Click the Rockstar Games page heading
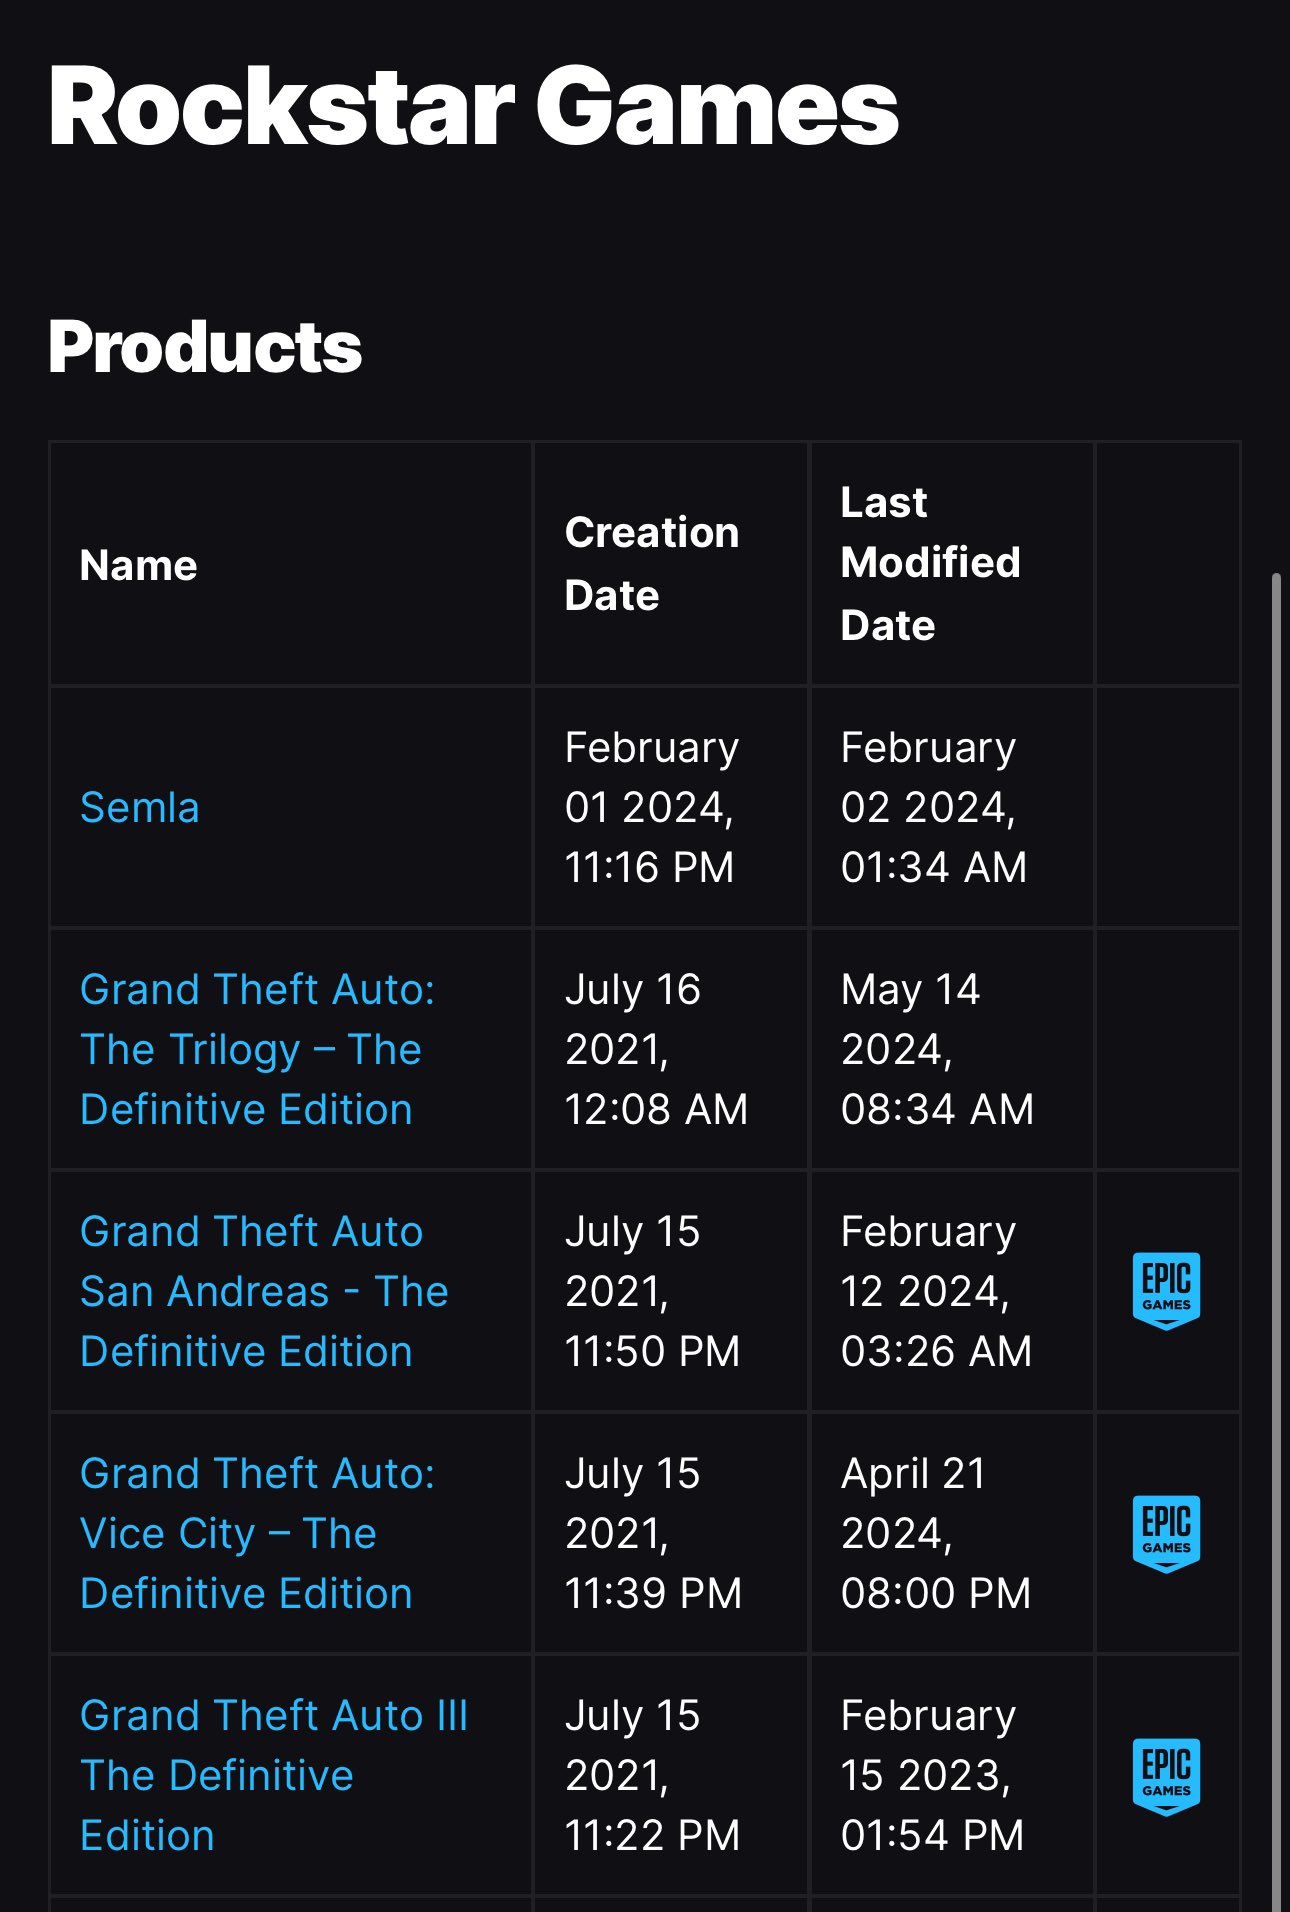Viewport: 1290px width, 1912px height. tap(473, 105)
